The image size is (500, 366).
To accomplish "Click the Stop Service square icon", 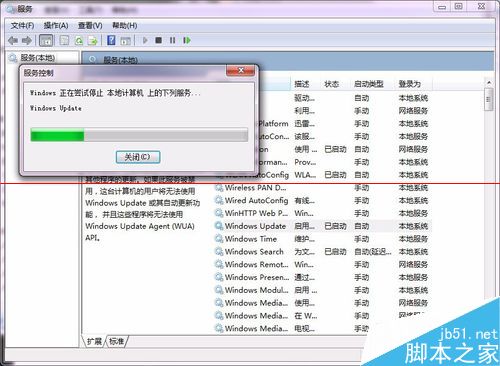I will [159, 40].
